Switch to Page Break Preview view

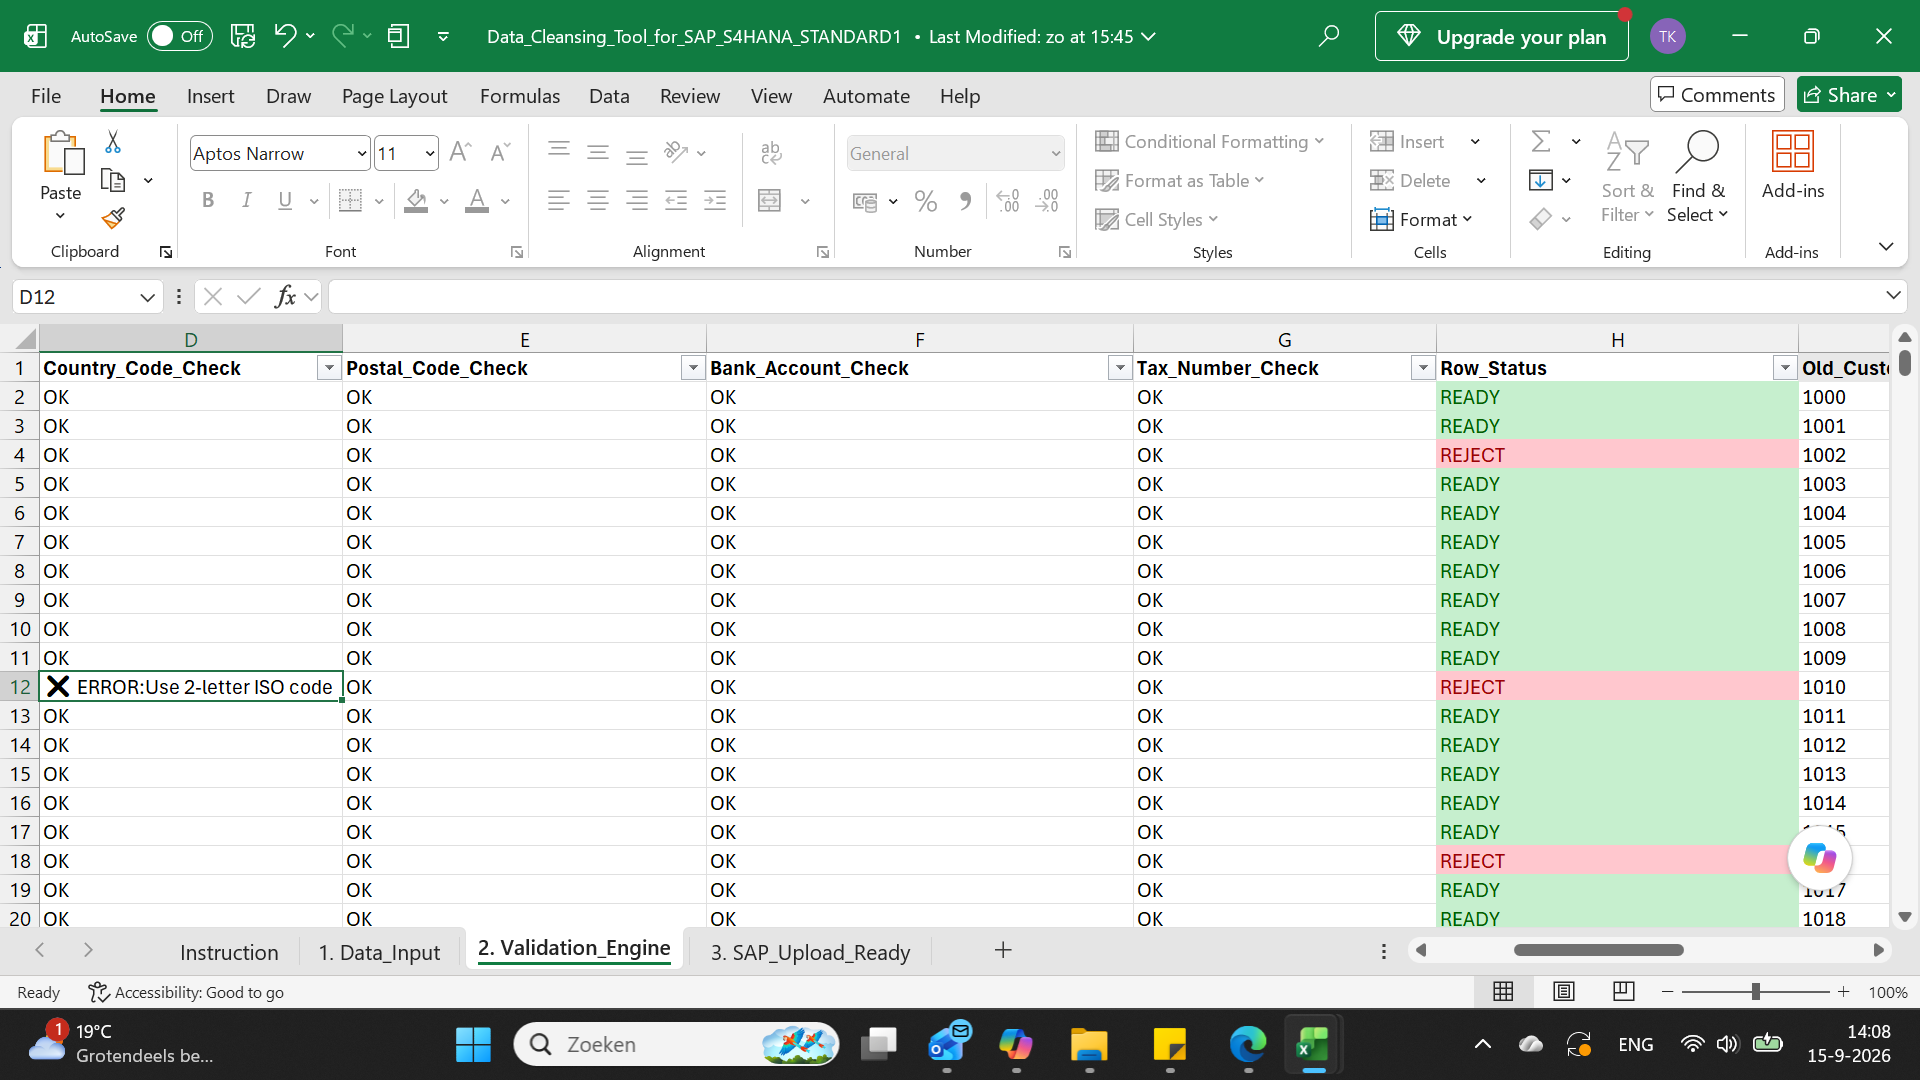click(x=1624, y=991)
